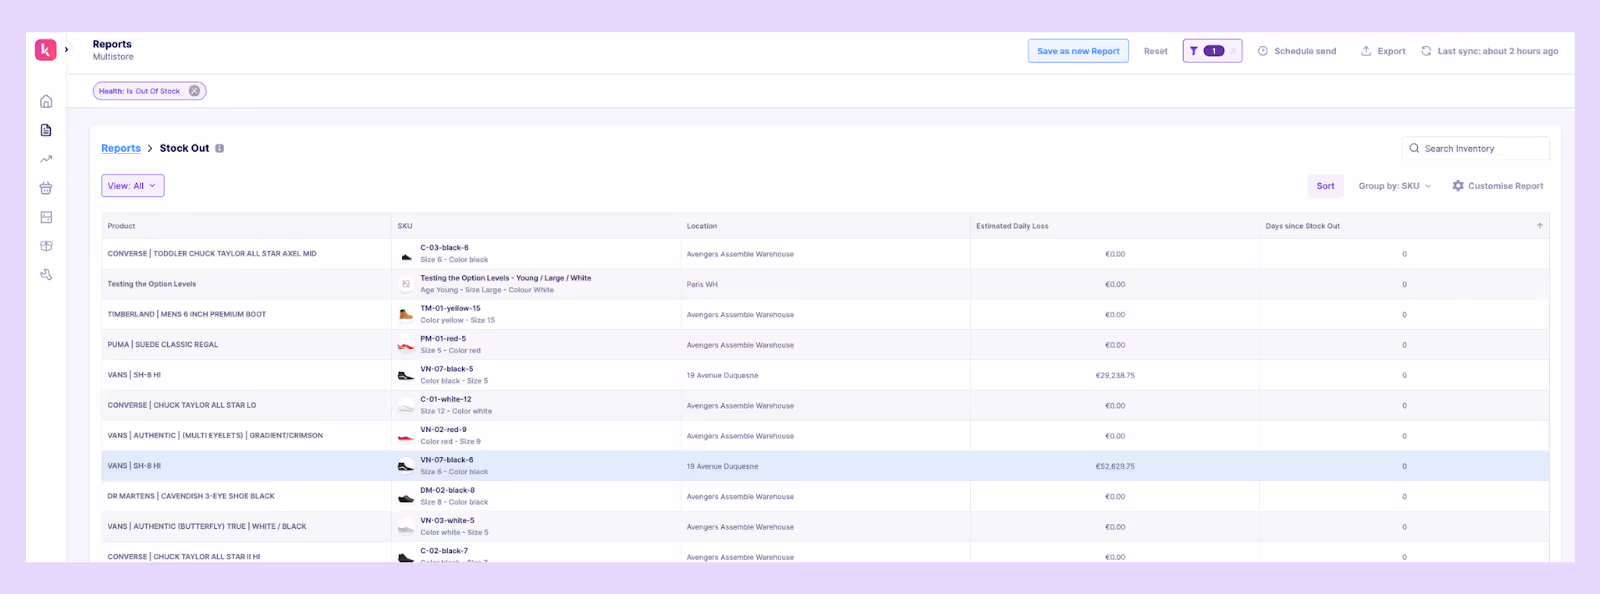Select VANS AUTHENTIC (BUTTERFLY) TRUE | WHITE / BLACK
Screen dimensions: 1600x594
207,526
